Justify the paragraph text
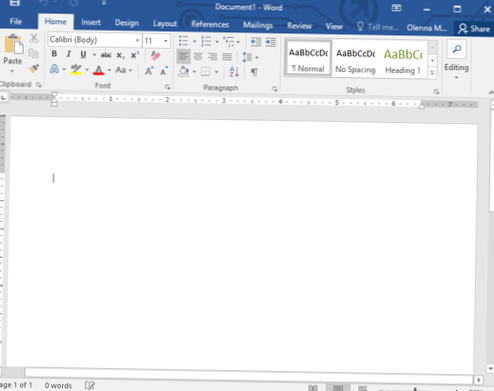 click(x=227, y=57)
